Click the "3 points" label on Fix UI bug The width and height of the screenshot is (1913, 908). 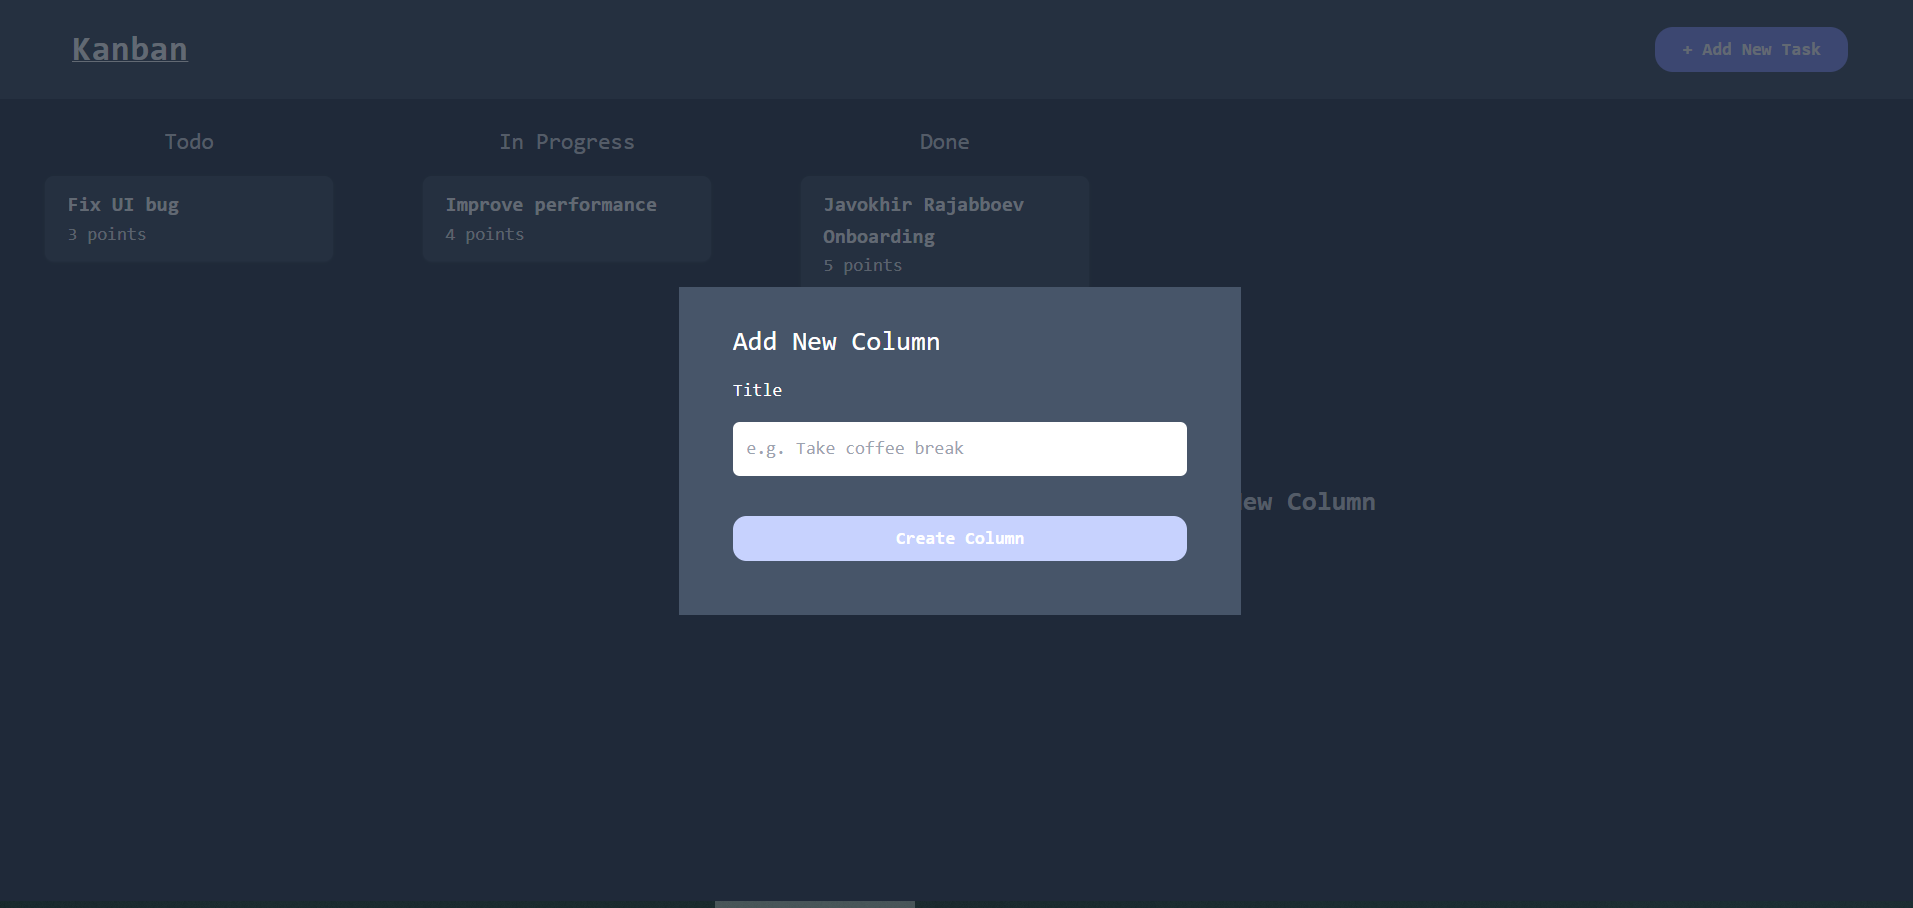click(105, 234)
